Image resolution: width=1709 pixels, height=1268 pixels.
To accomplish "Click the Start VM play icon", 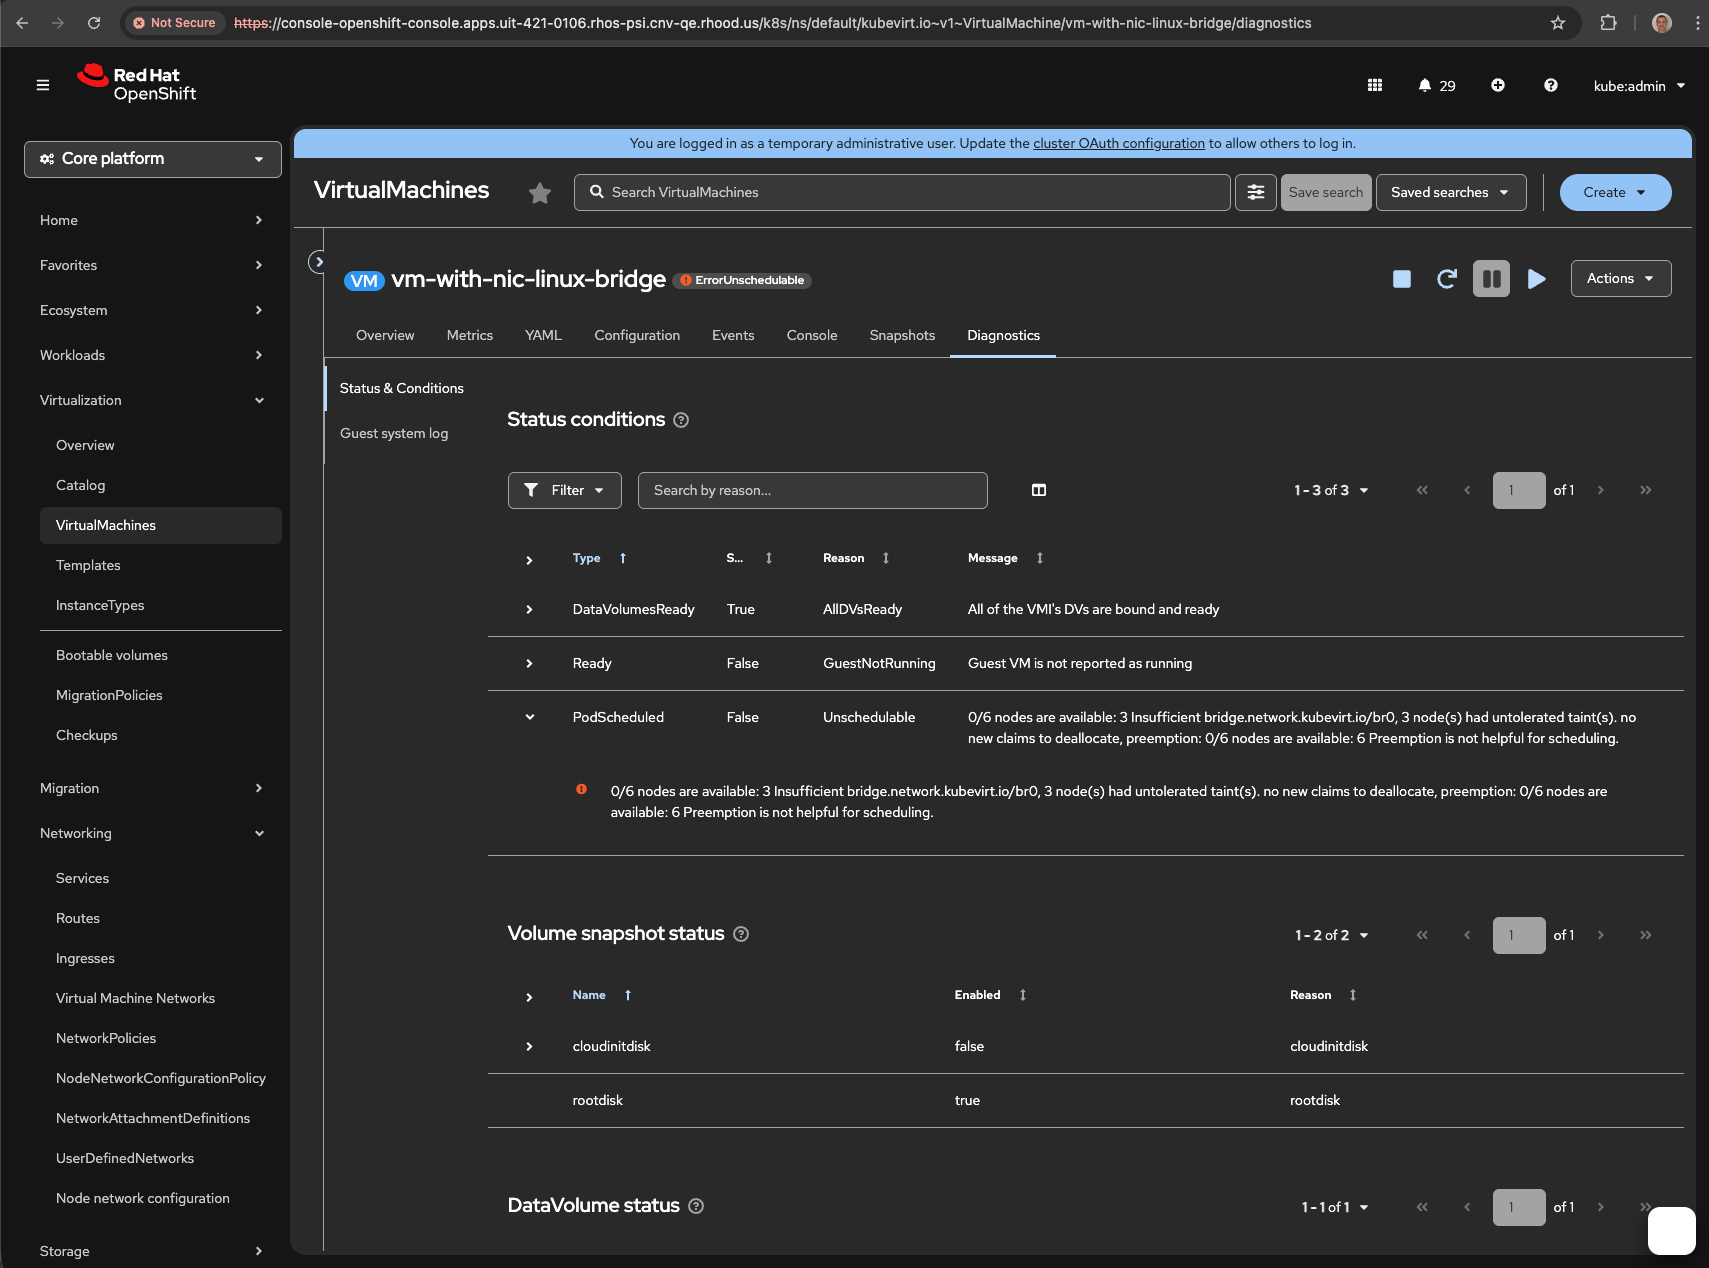I will [x=1536, y=279].
